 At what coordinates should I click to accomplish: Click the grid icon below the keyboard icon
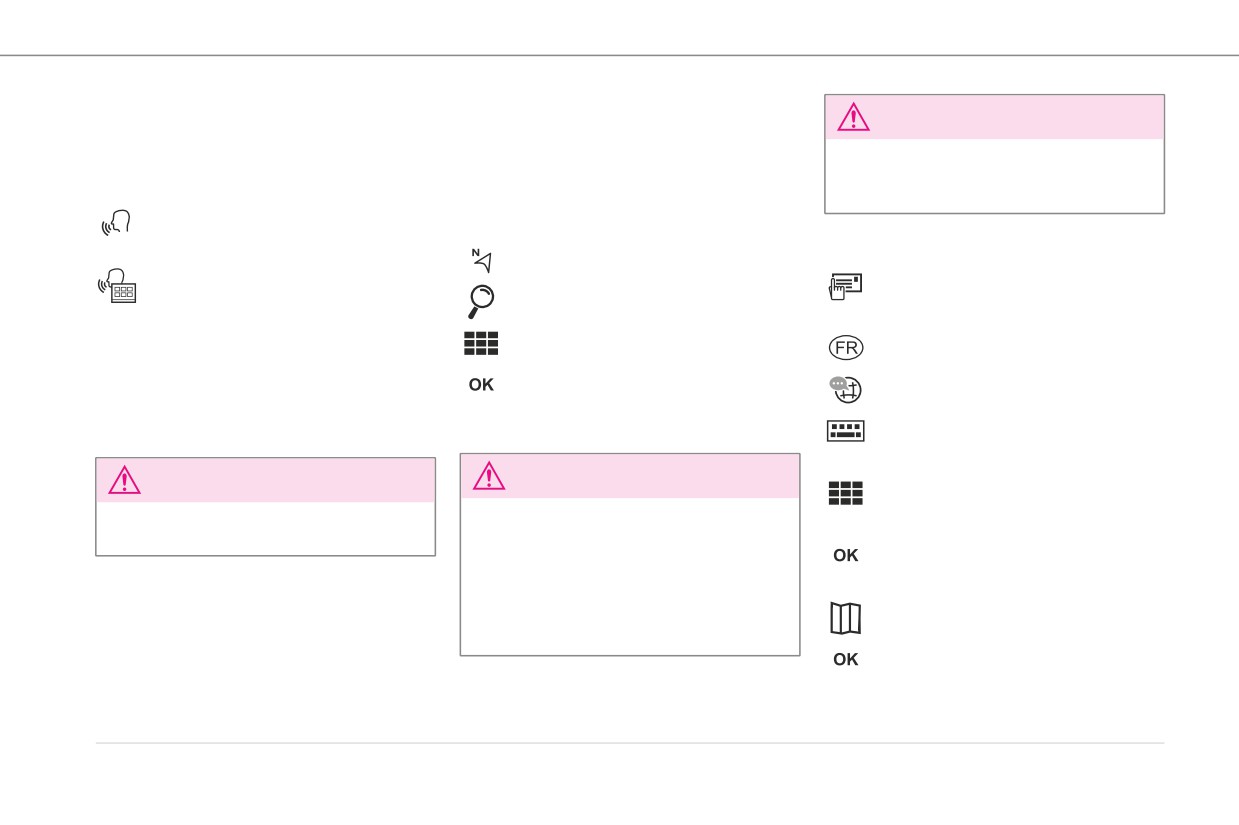pyautogui.click(x=846, y=494)
